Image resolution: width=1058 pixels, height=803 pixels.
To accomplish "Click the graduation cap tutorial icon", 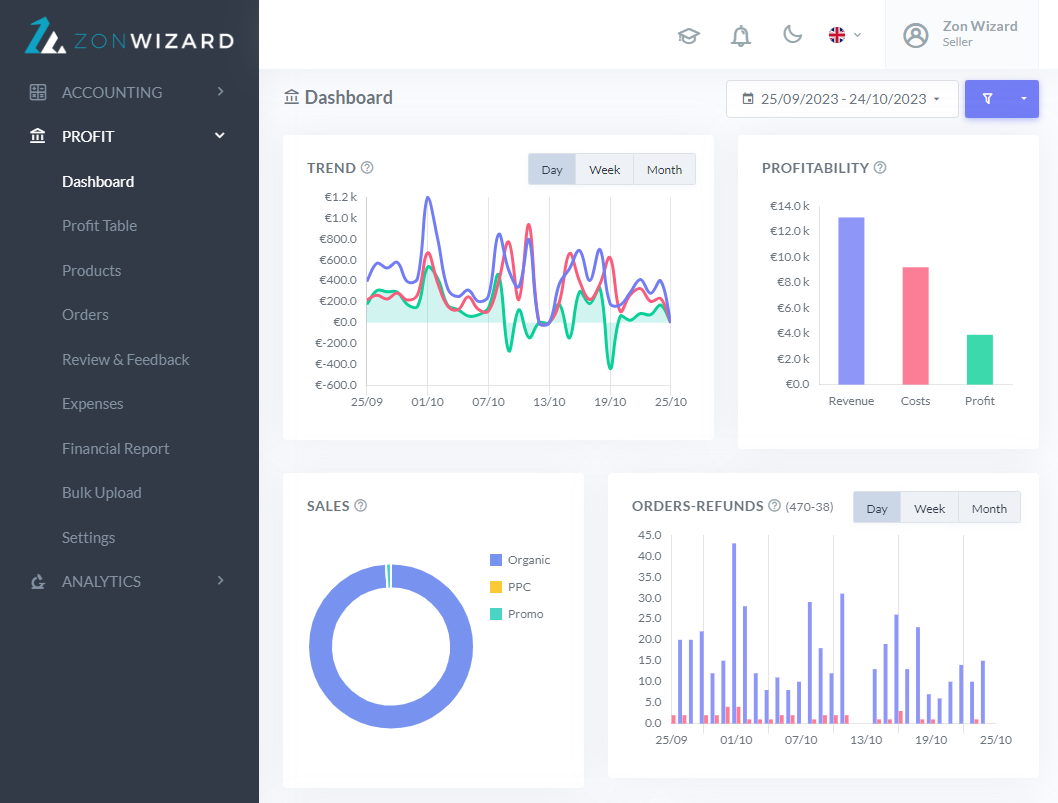I will (x=688, y=35).
